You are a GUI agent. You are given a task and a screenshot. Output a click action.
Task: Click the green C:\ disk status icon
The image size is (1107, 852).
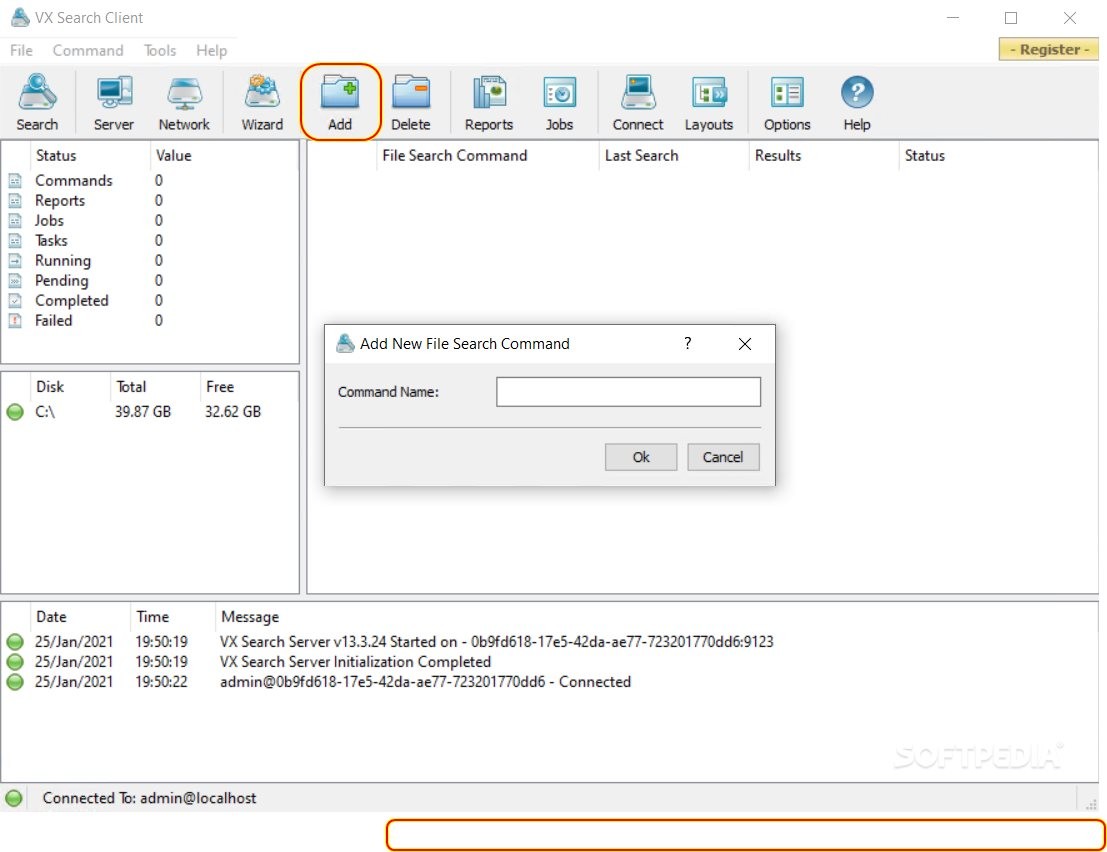tap(15, 412)
